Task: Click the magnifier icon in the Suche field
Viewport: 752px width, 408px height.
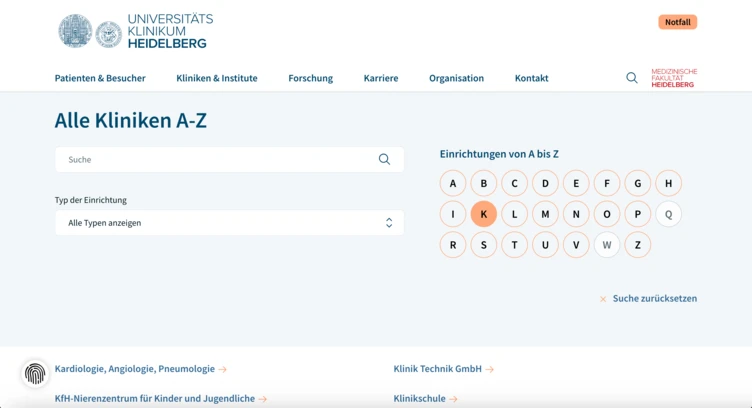Action: point(384,159)
